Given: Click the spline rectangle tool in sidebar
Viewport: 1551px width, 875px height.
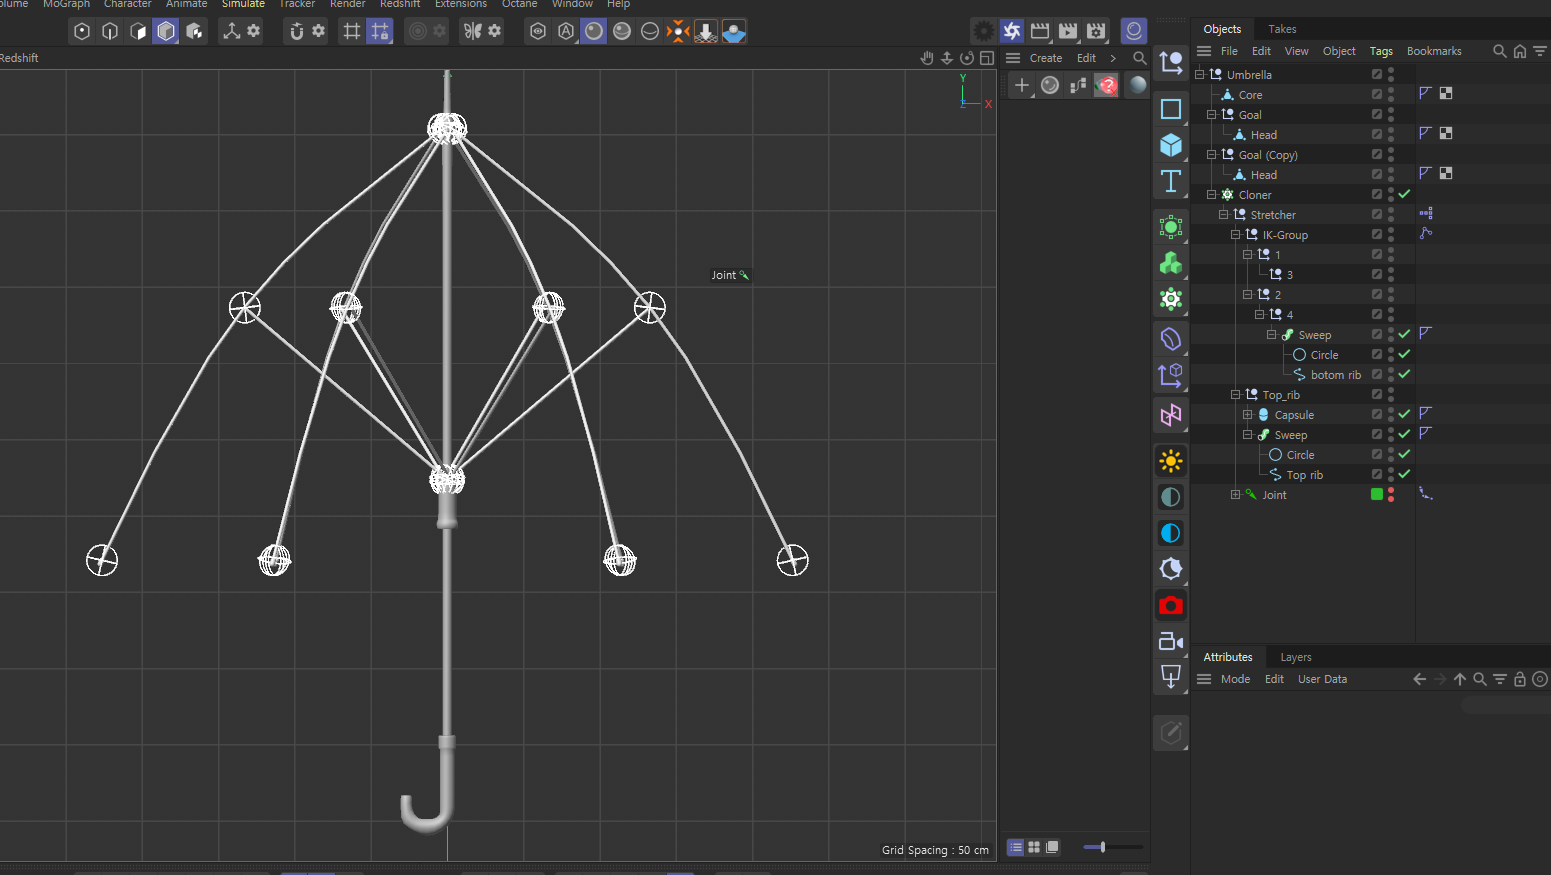Looking at the screenshot, I should 1171,108.
